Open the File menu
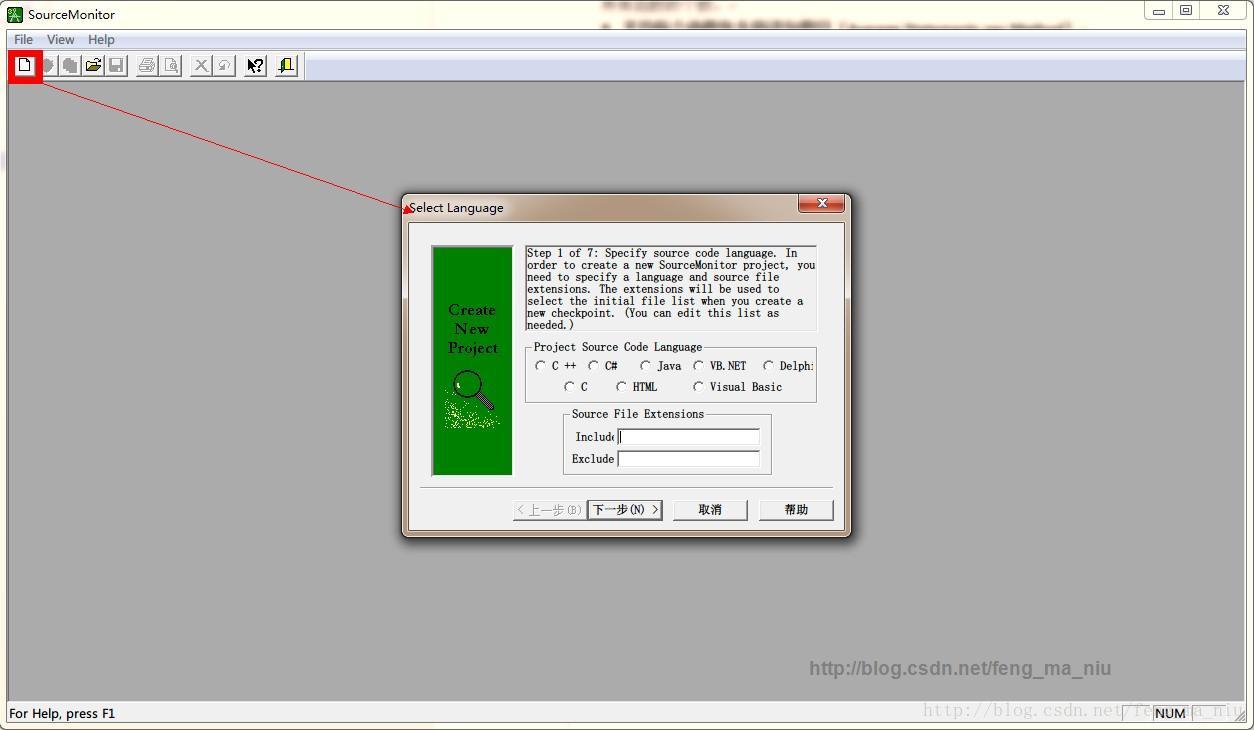This screenshot has width=1254, height=730. click(x=23, y=40)
